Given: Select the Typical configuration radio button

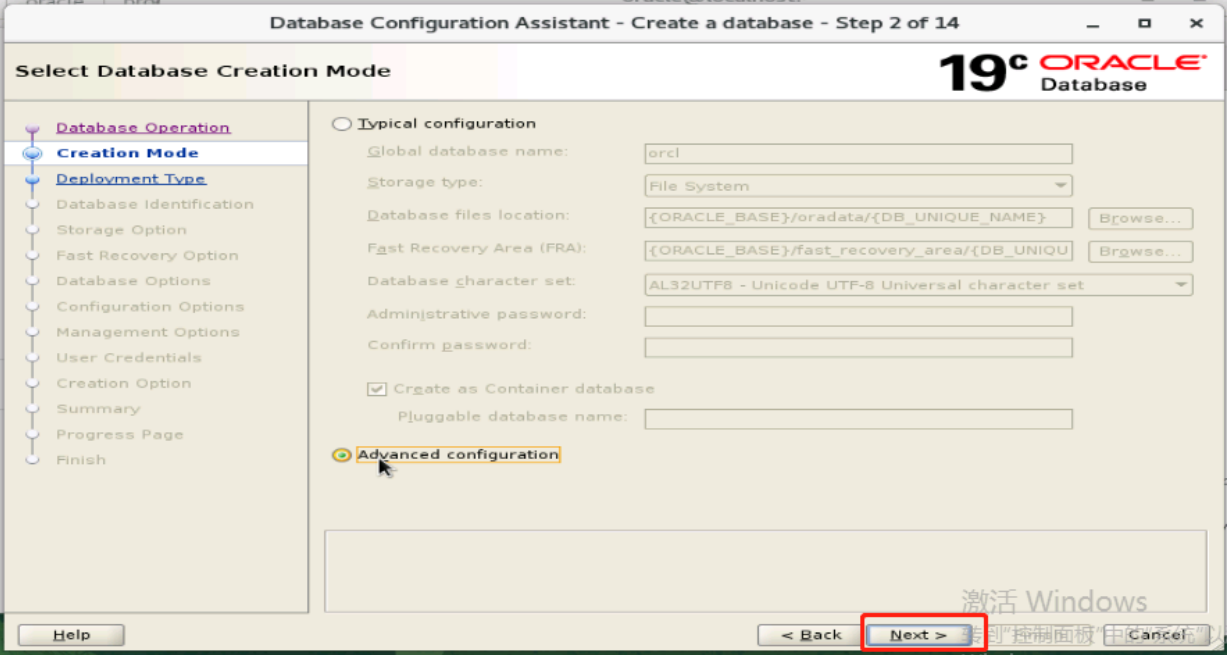Looking at the screenshot, I should pos(342,124).
